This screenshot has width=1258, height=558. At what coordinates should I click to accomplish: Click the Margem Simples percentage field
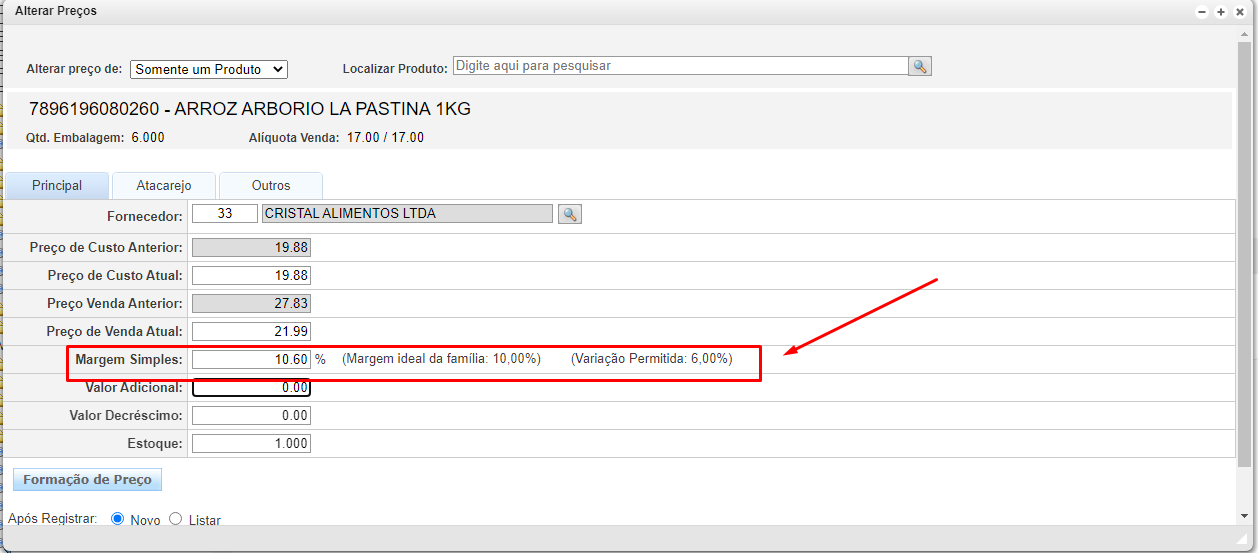[251, 359]
